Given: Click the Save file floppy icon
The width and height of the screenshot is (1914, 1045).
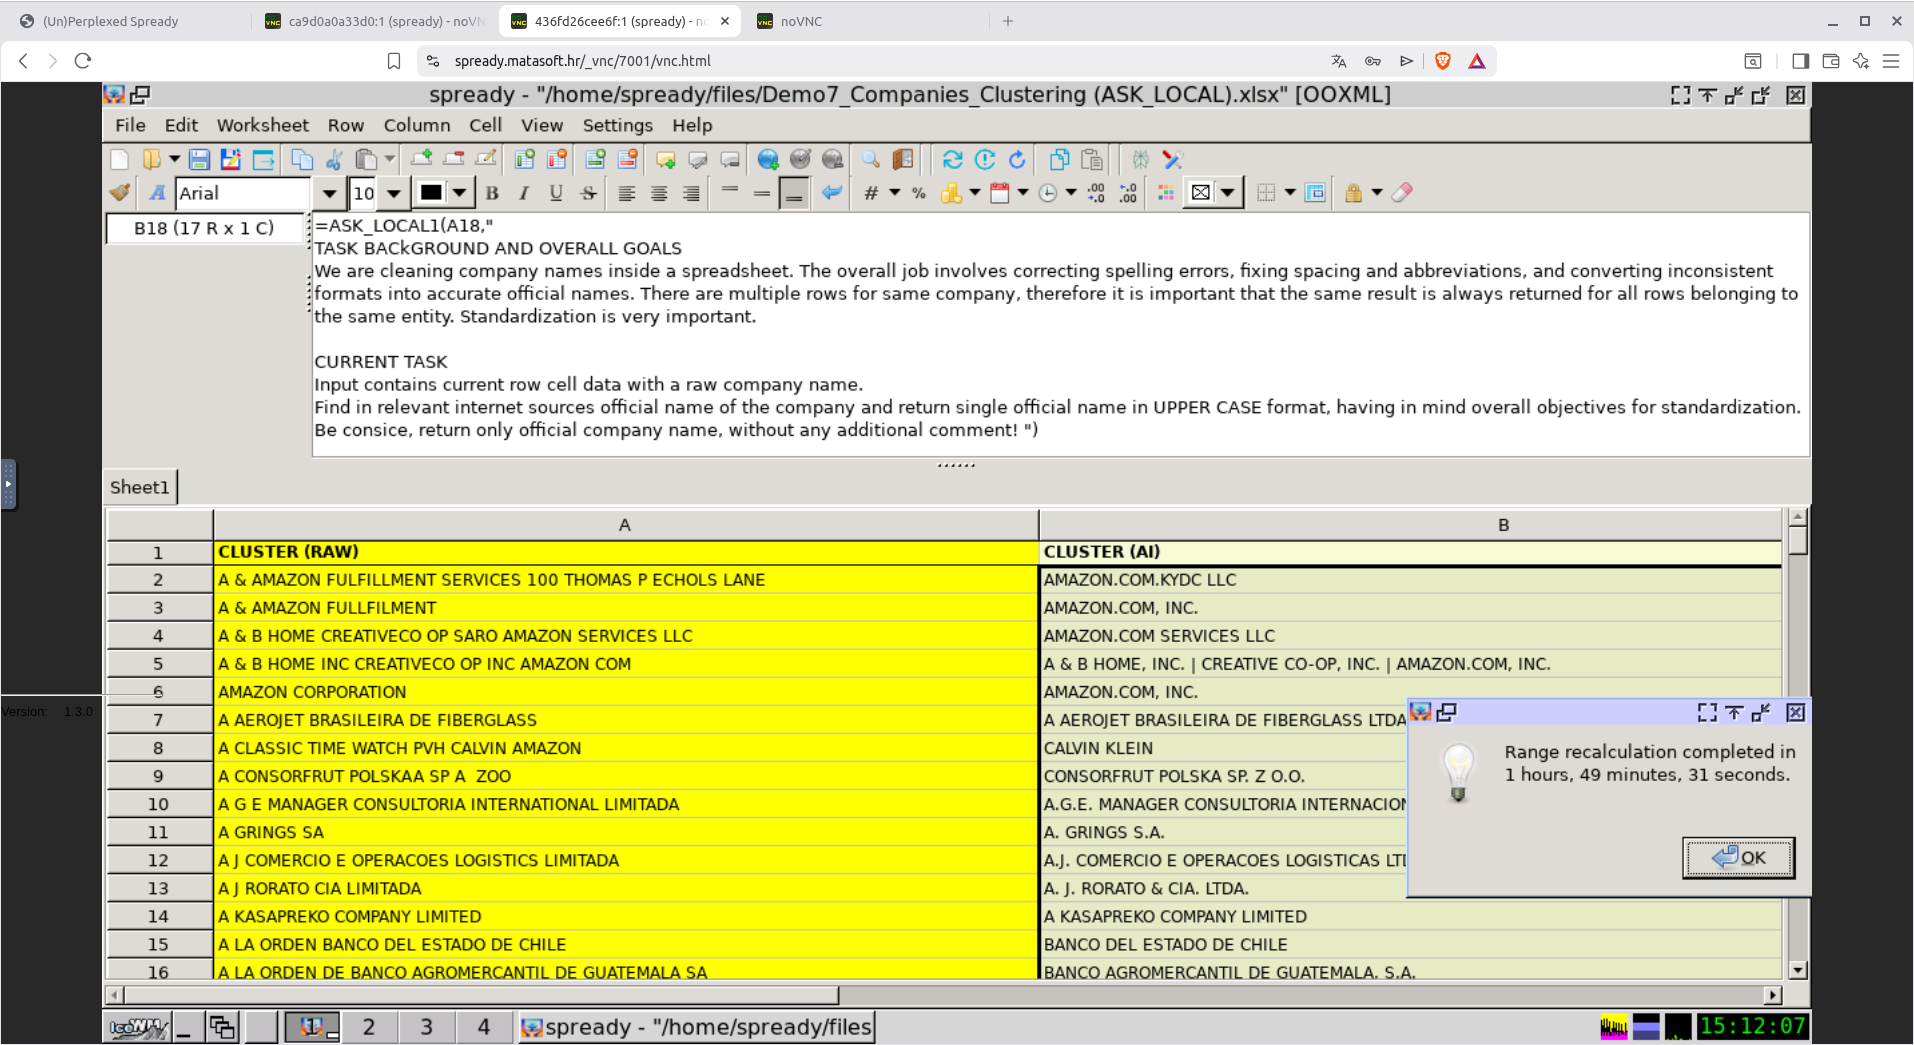Looking at the screenshot, I should tap(199, 160).
